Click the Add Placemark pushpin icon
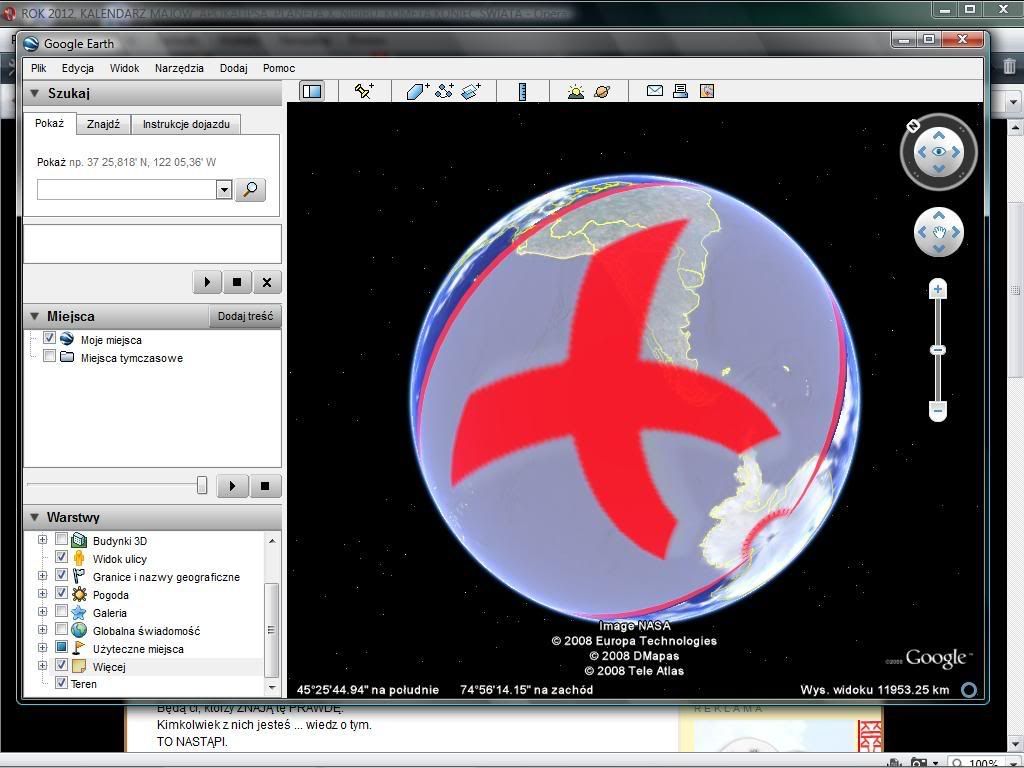 (x=364, y=91)
